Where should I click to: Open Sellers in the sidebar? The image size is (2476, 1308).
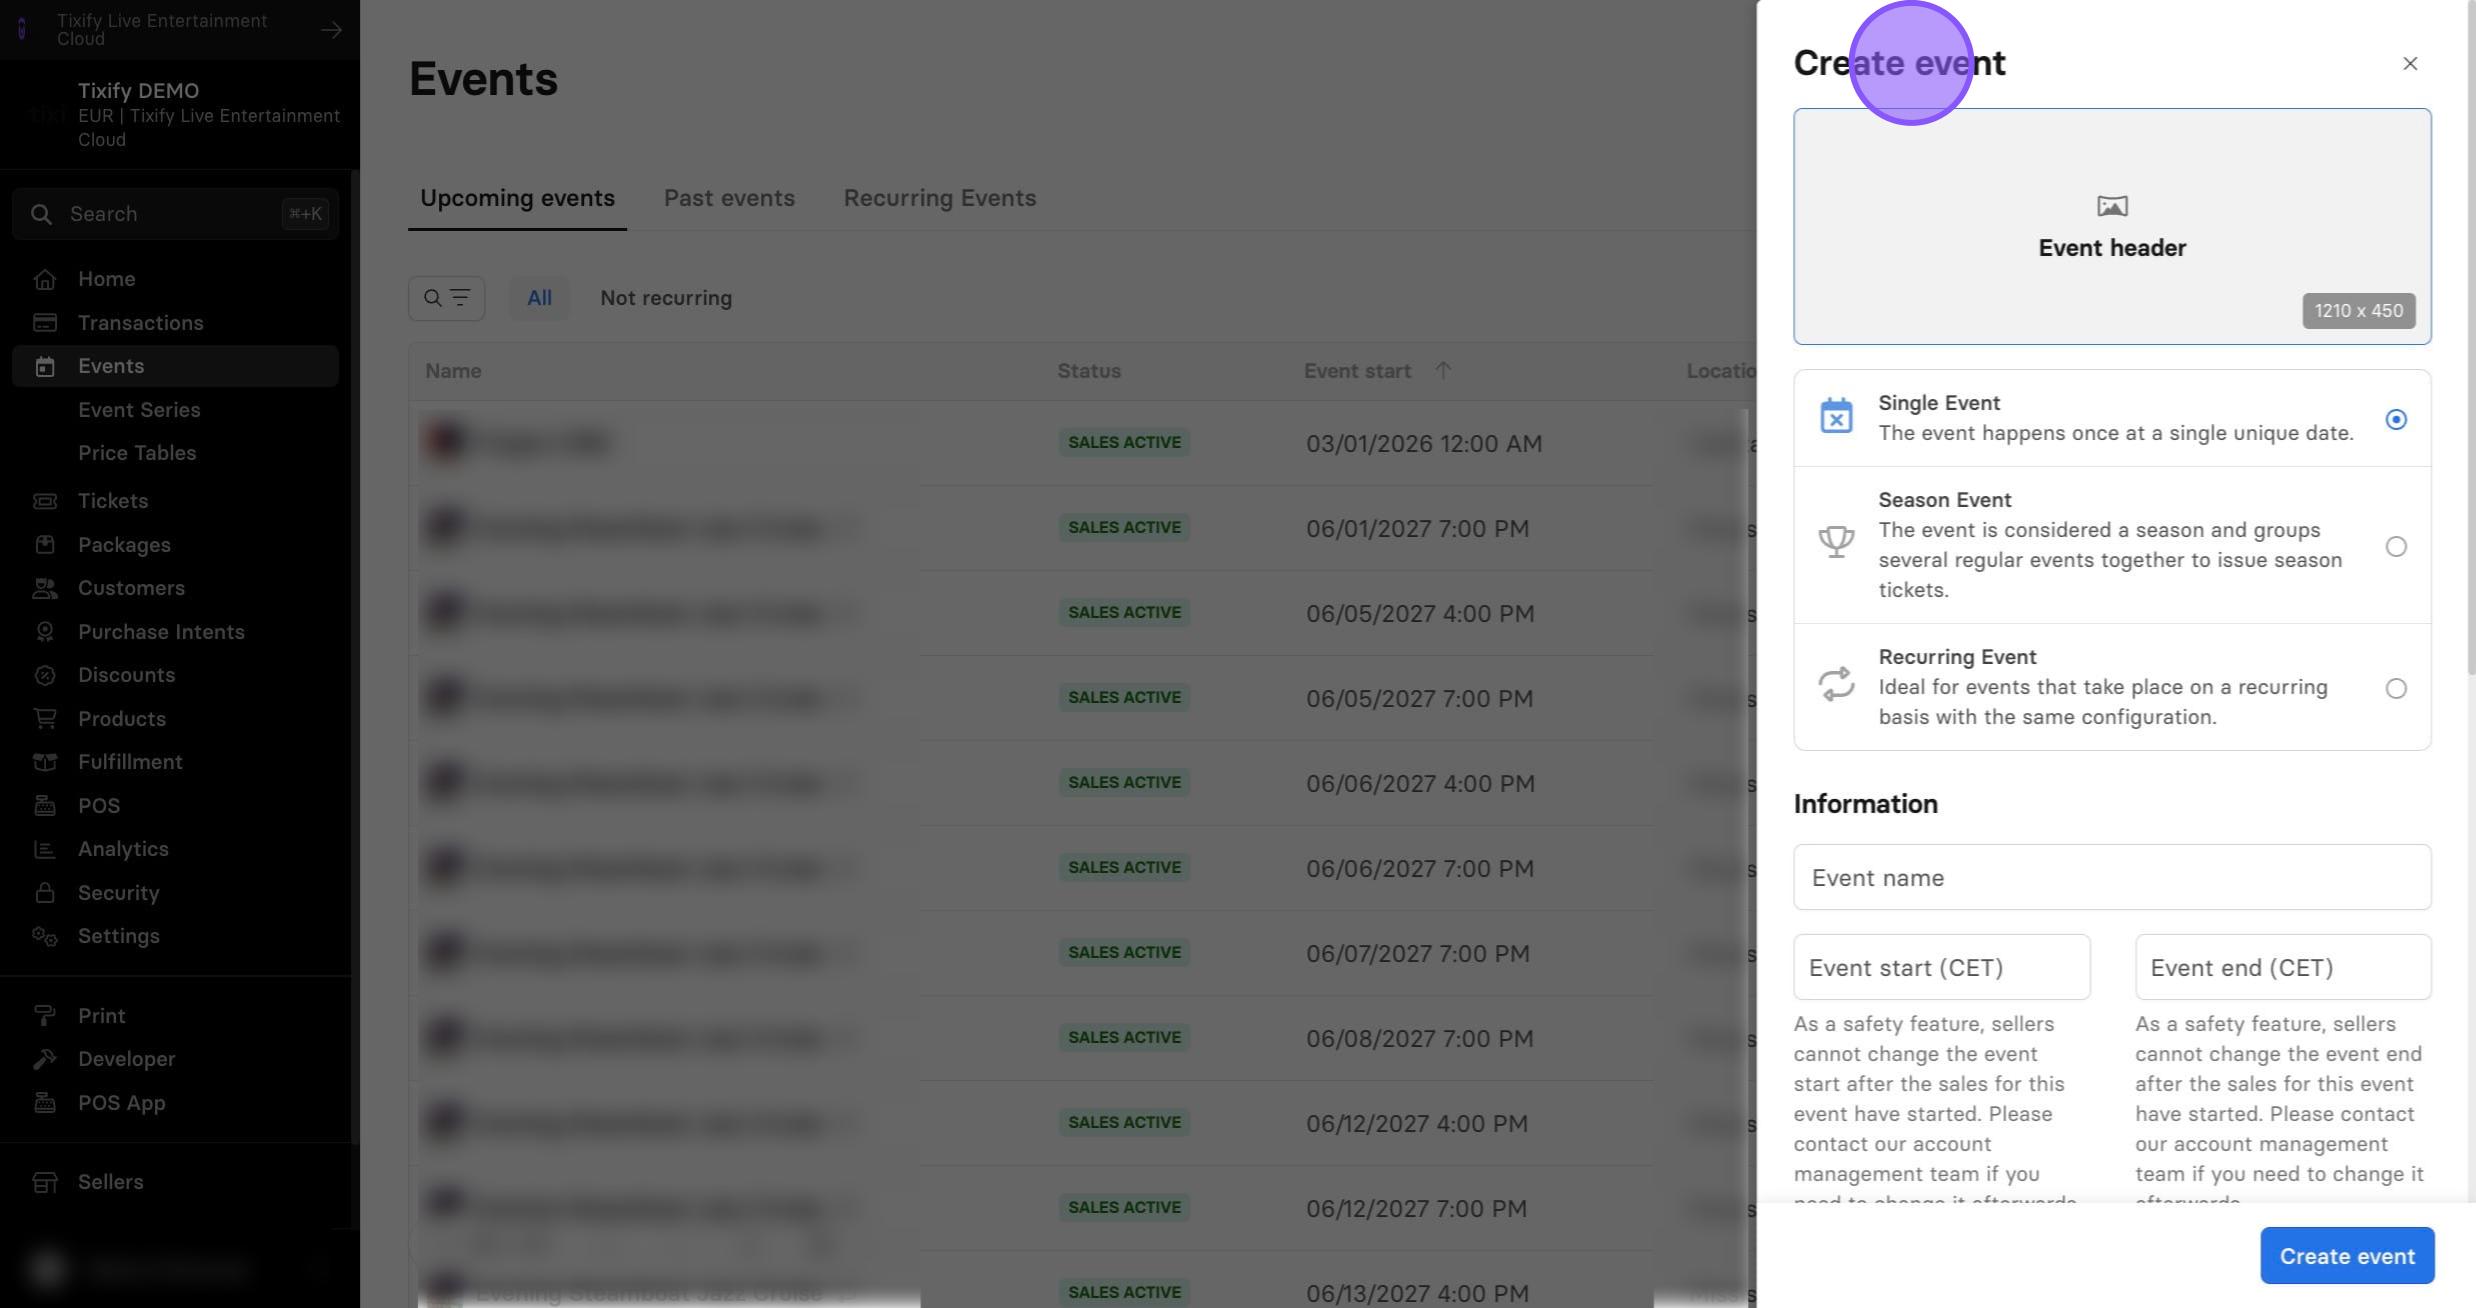click(x=176, y=1182)
